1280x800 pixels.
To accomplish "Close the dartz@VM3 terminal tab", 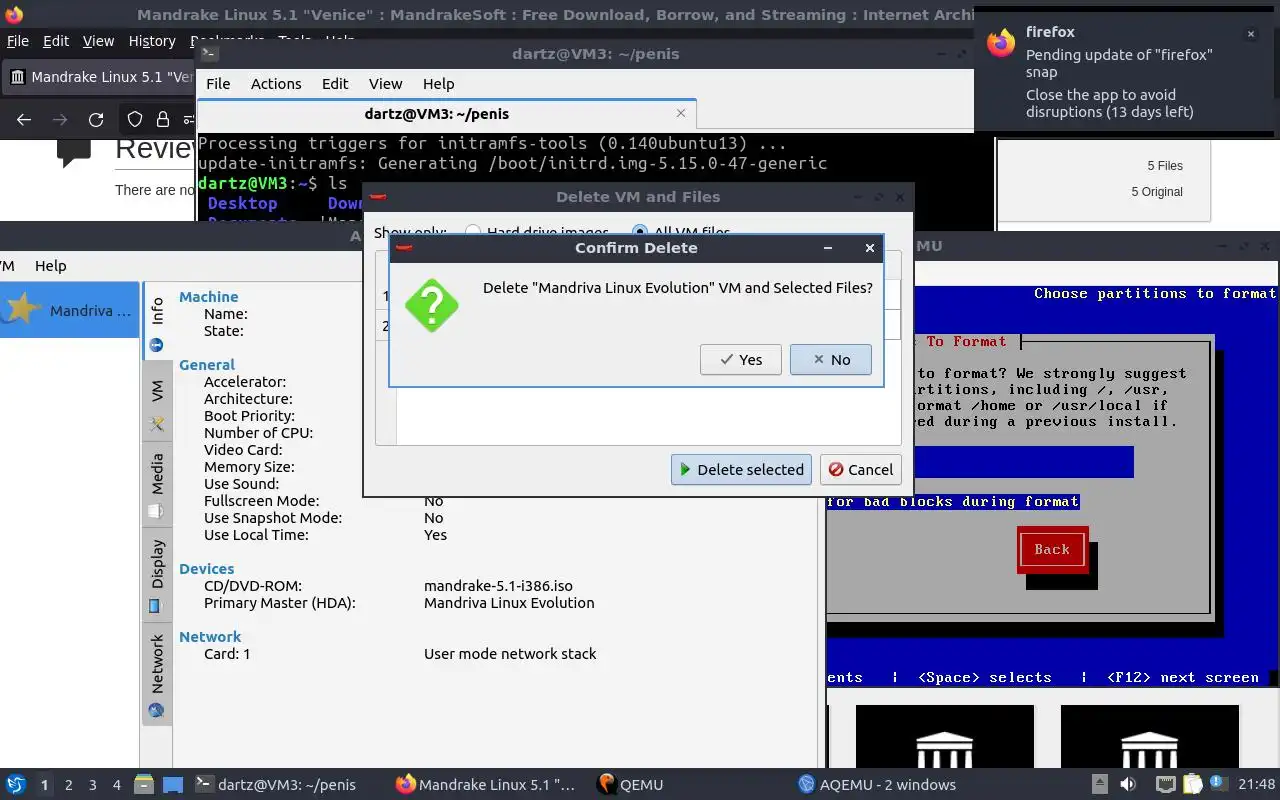I will [681, 114].
